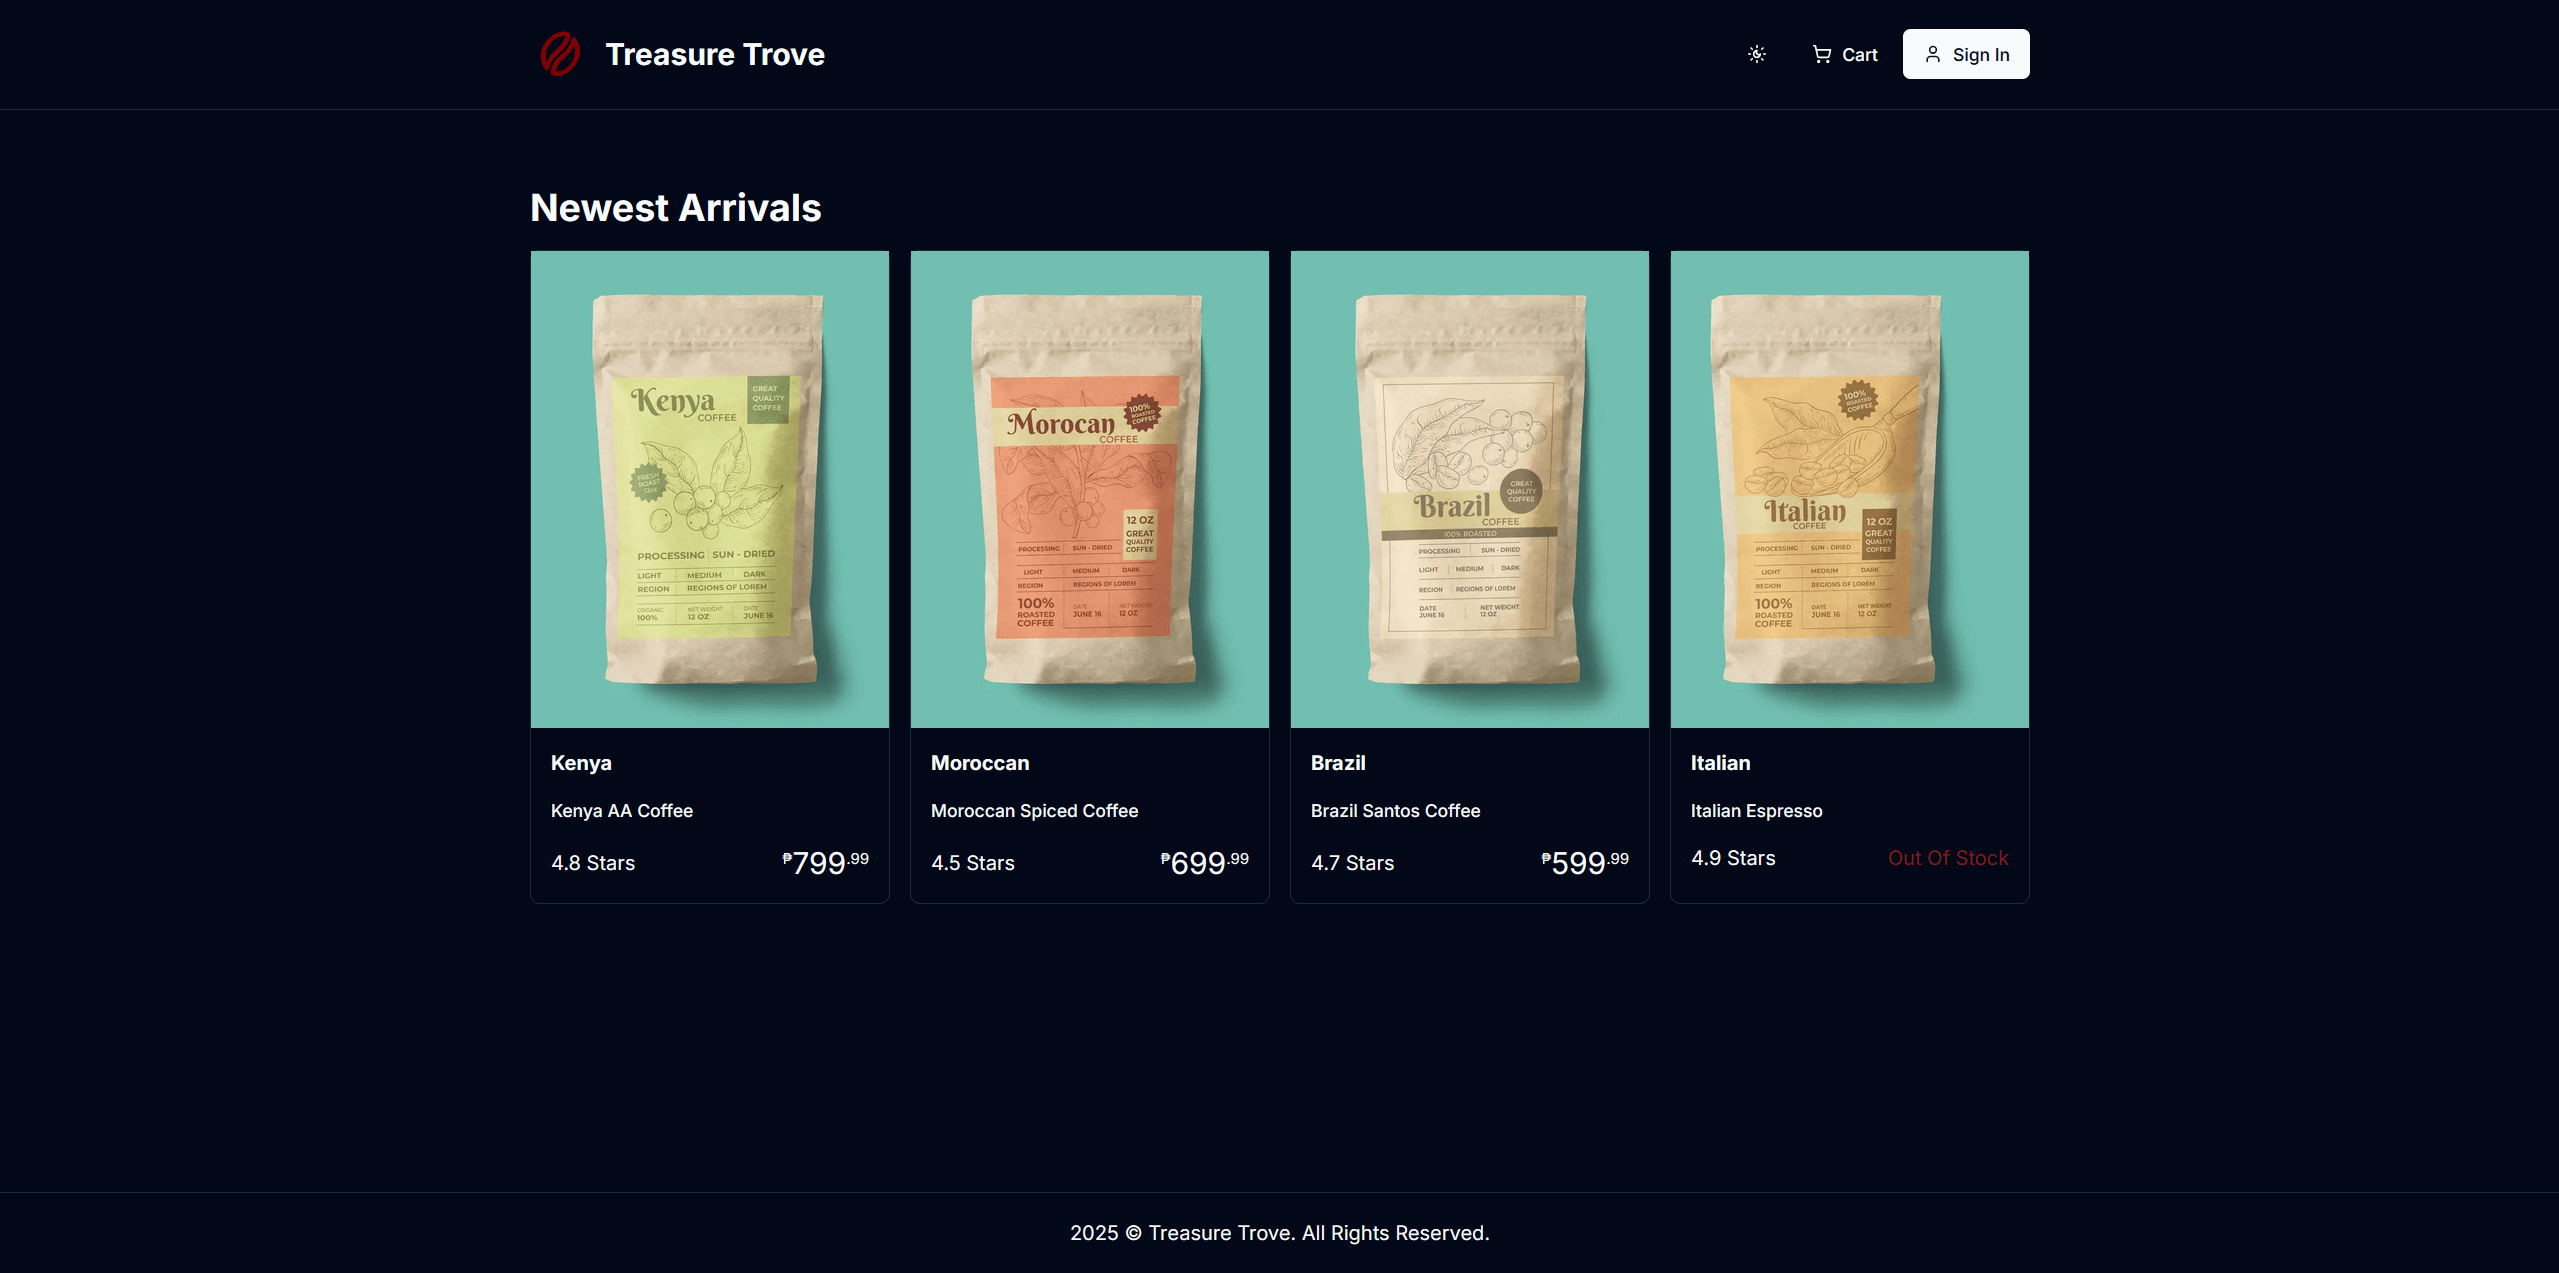Viewport: 2559px width, 1273px height.
Task: Open the Italian coffee bag image
Action: point(1849,488)
